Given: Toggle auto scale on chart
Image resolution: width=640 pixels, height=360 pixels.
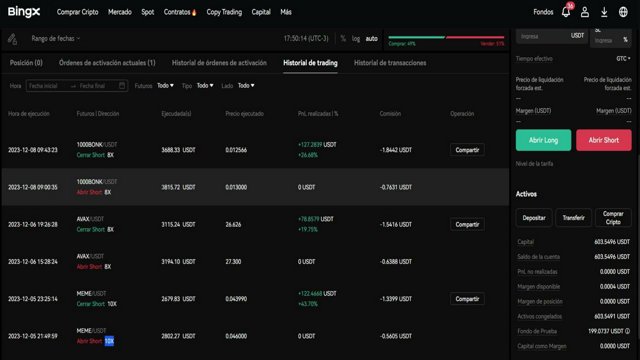Looking at the screenshot, I should coord(371,38).
